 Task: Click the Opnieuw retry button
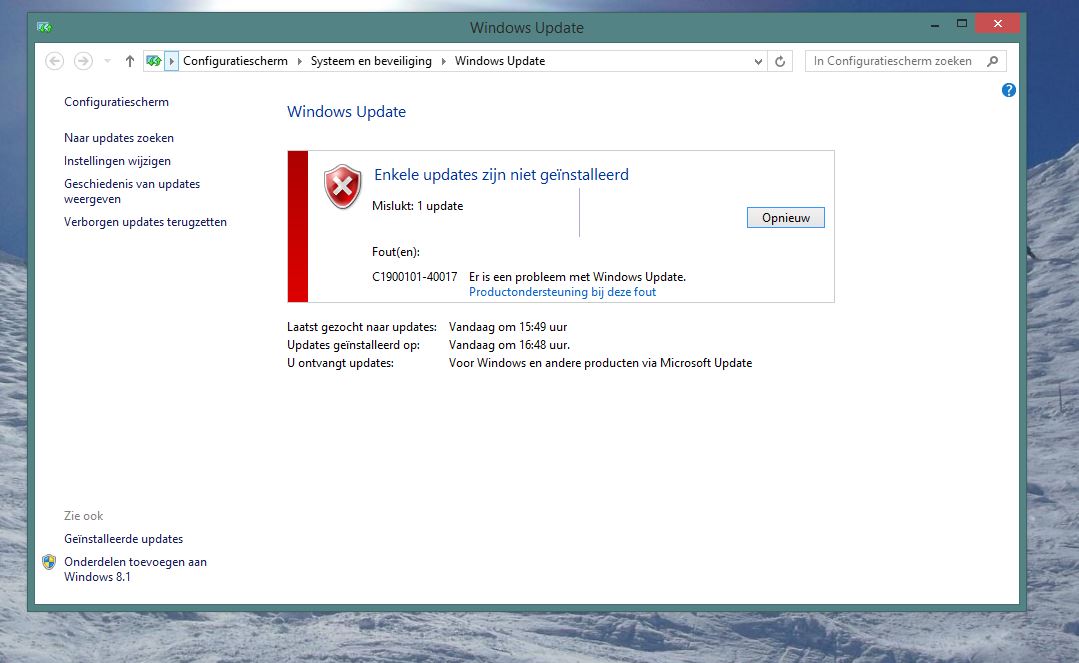pos(785,218)
